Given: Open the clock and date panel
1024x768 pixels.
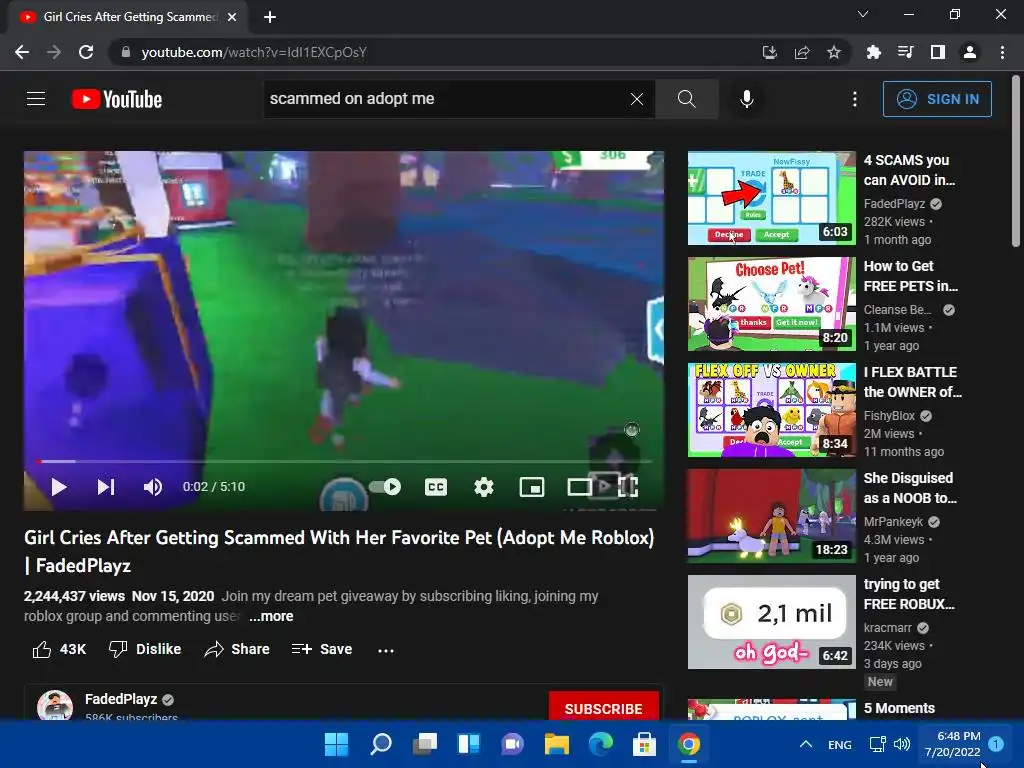Looking at the screenshot, I should click(x=952, y=744).
